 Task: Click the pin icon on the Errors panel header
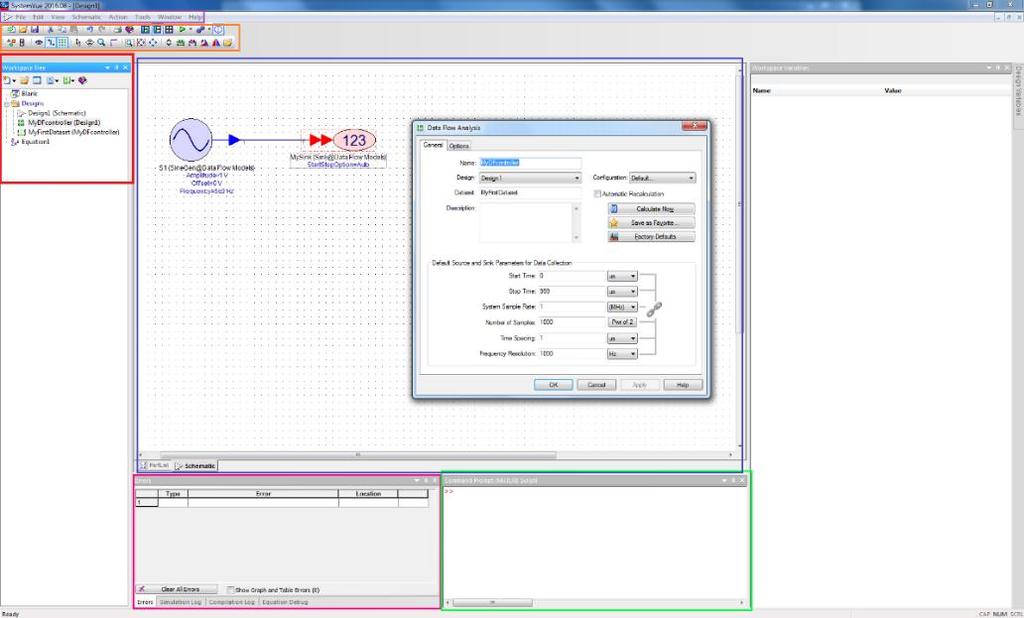[426, 480]
